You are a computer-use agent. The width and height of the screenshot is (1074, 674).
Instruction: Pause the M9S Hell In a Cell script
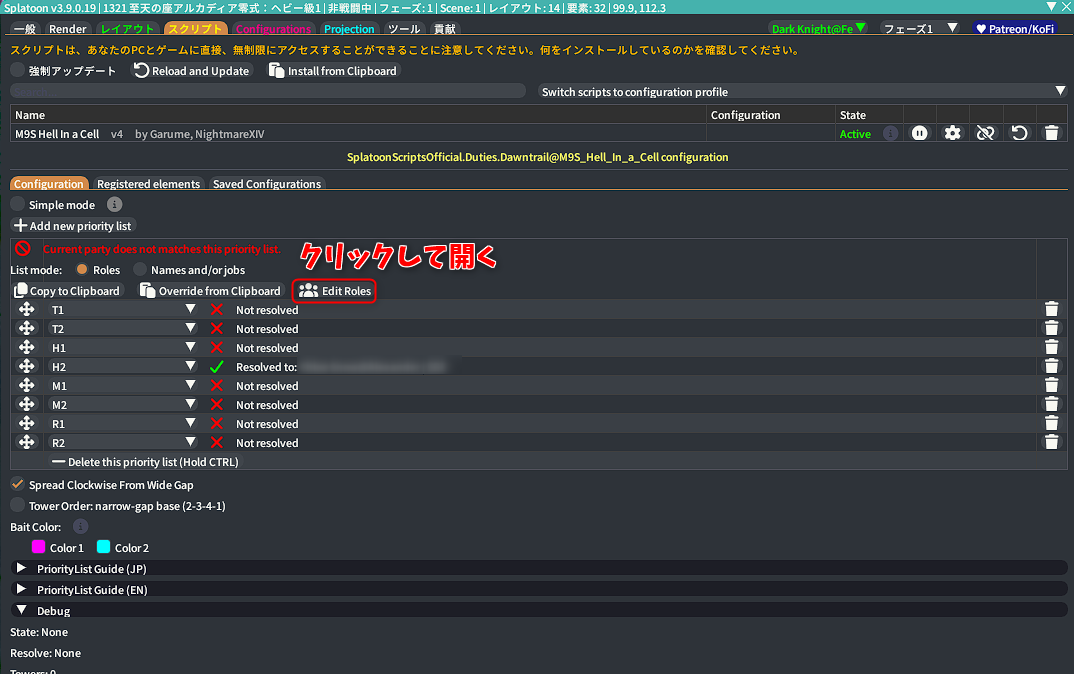(x=919, y=133)
